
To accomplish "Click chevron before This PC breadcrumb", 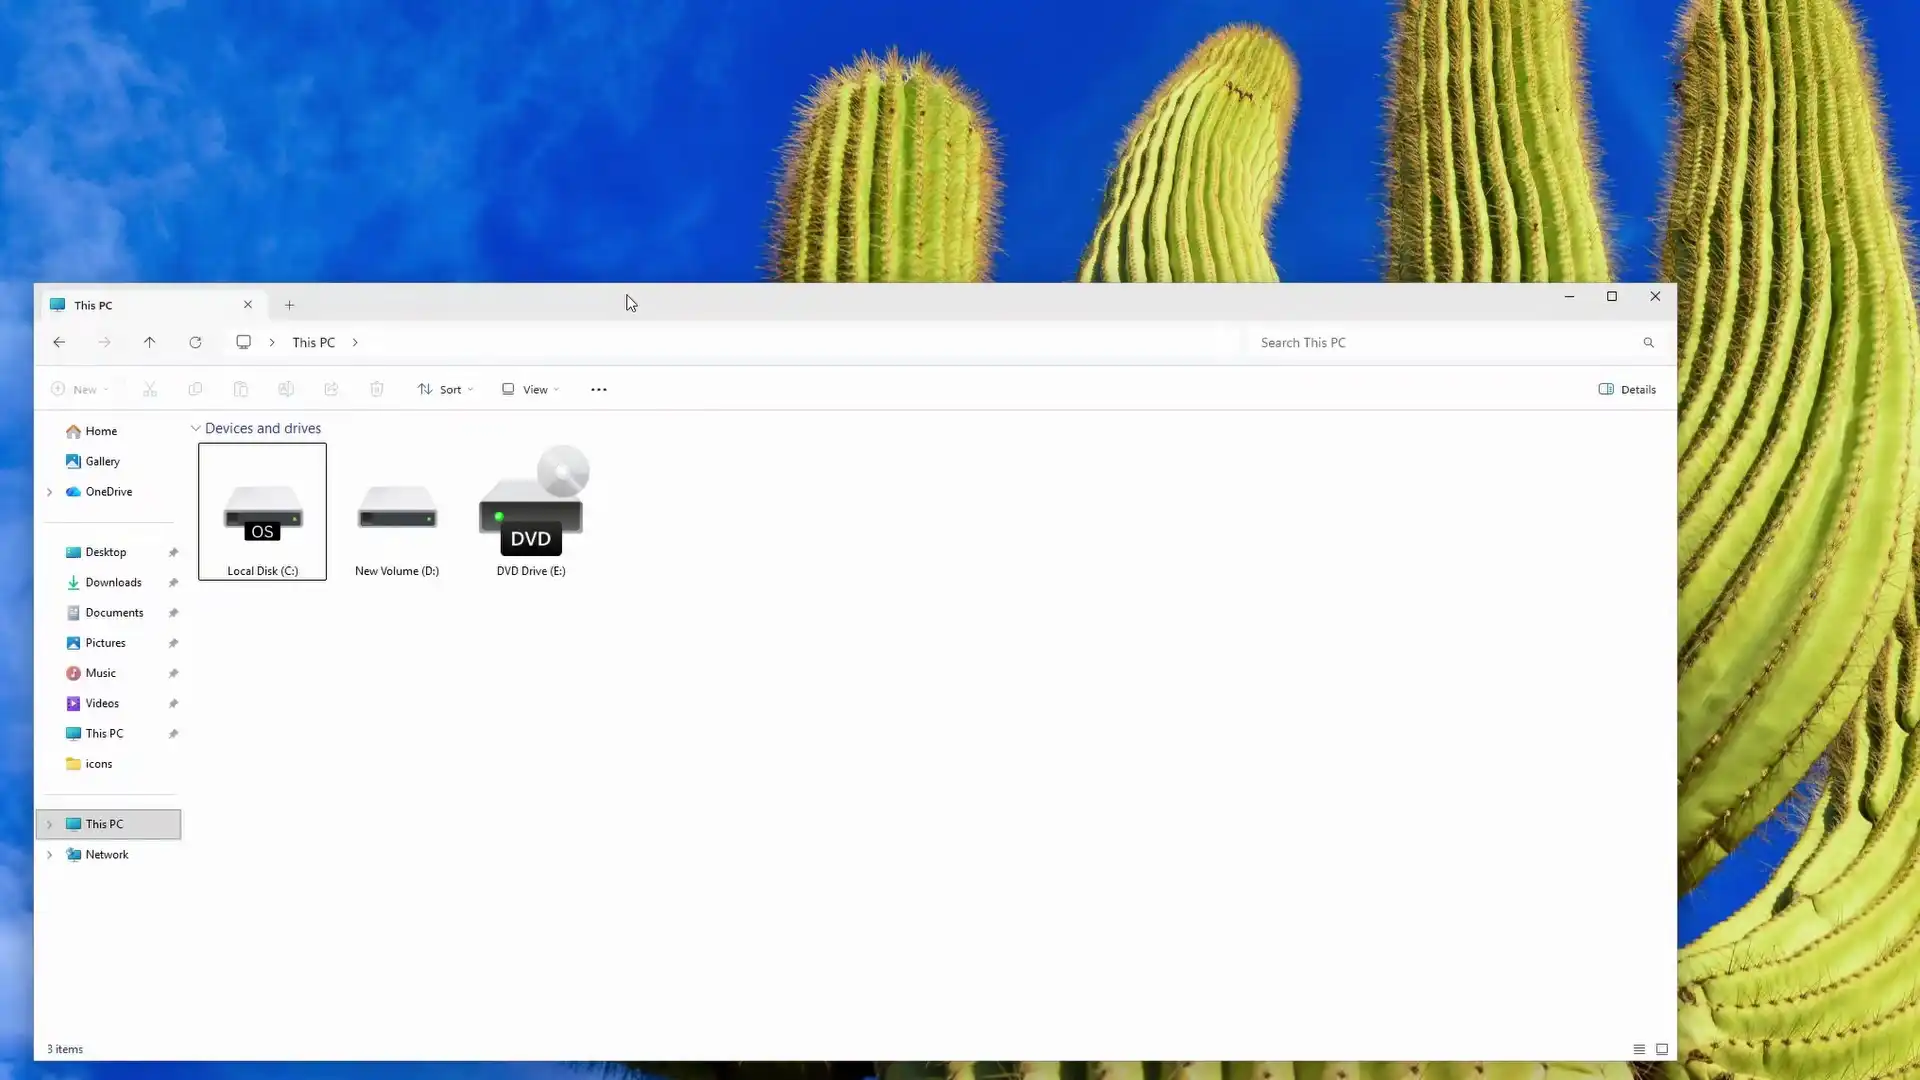I will (x=272, y=342).
